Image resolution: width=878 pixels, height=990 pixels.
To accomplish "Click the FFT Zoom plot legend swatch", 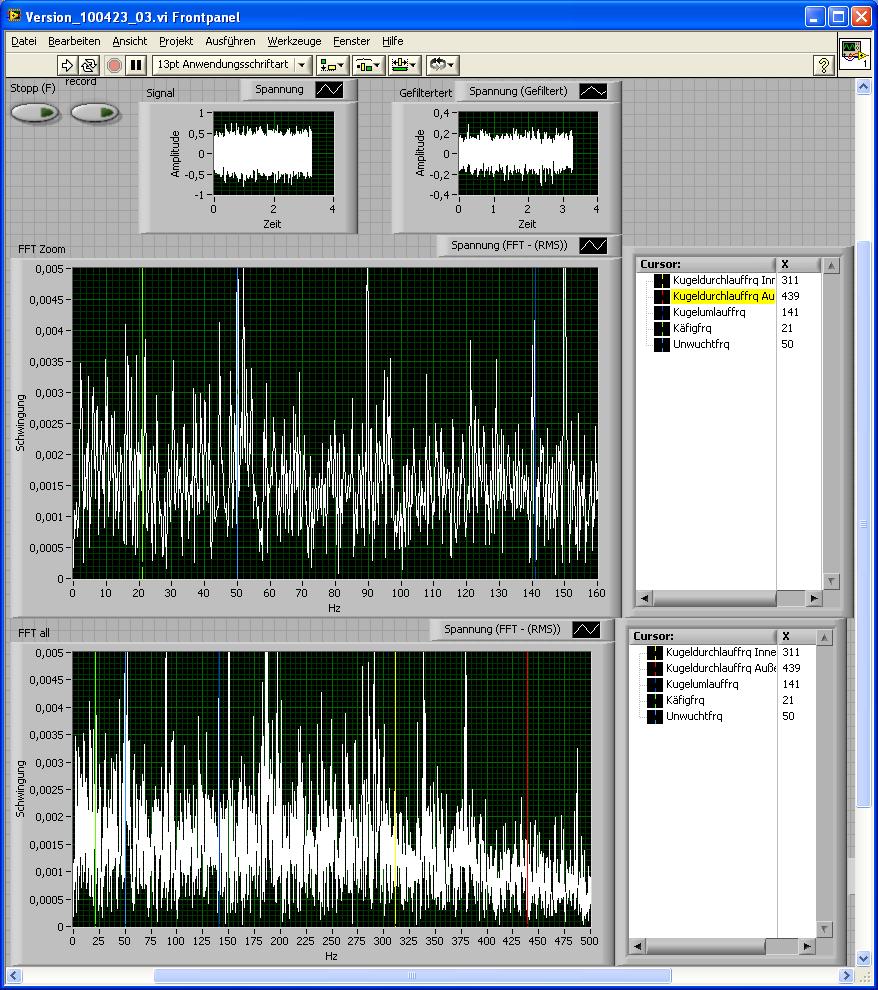I will point(593,245).
